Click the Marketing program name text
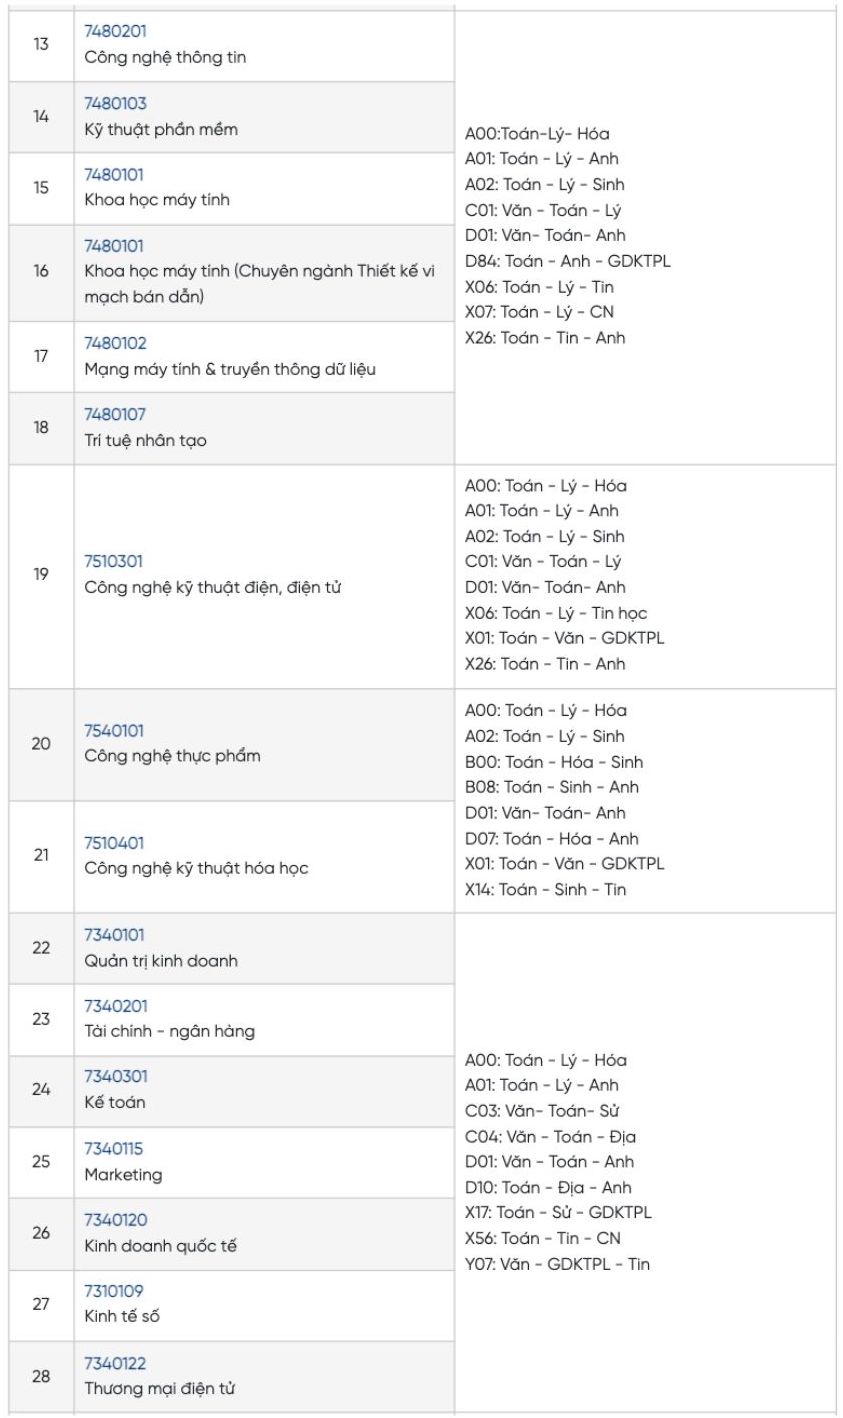 point(123,1174)
